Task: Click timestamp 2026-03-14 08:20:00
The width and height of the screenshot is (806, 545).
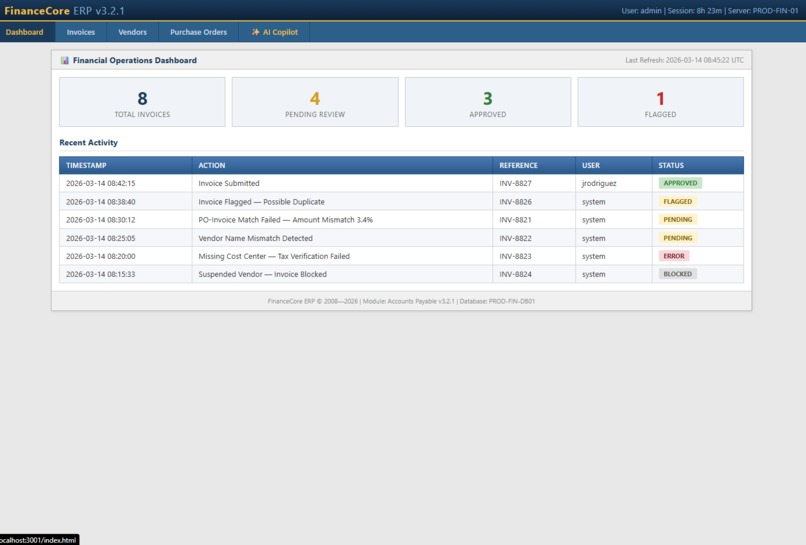Action: click(x=101, y=256)
